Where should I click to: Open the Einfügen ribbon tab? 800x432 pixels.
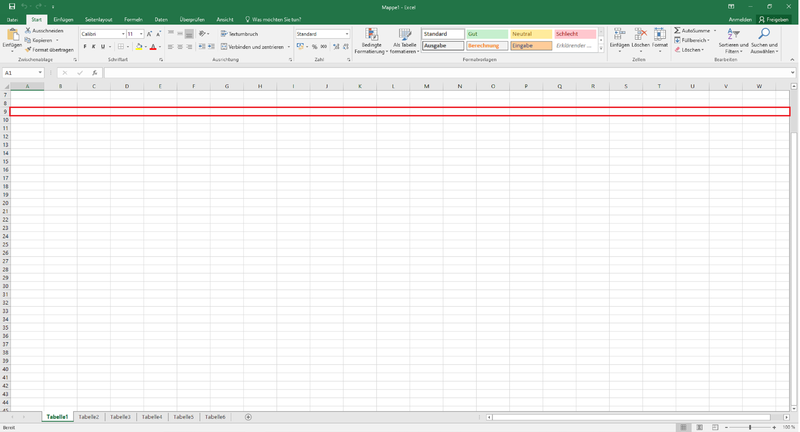point(63,19)
